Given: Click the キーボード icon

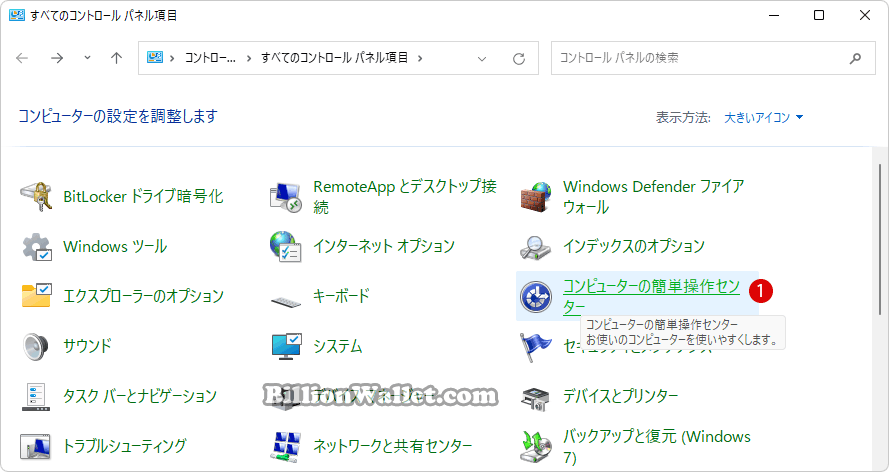Looking at the screenshot, I should [286, 300].
